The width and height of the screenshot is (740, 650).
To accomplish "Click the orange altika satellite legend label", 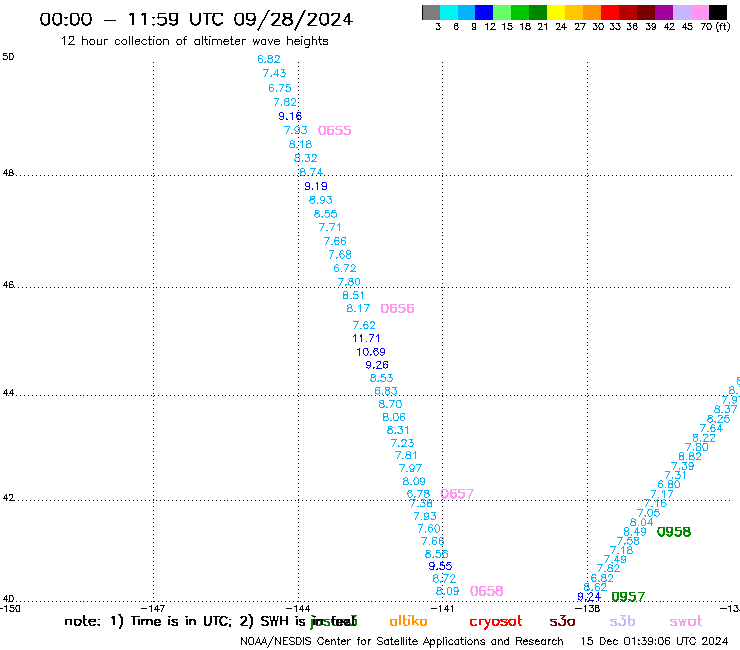I will click(x=408, y=621).
